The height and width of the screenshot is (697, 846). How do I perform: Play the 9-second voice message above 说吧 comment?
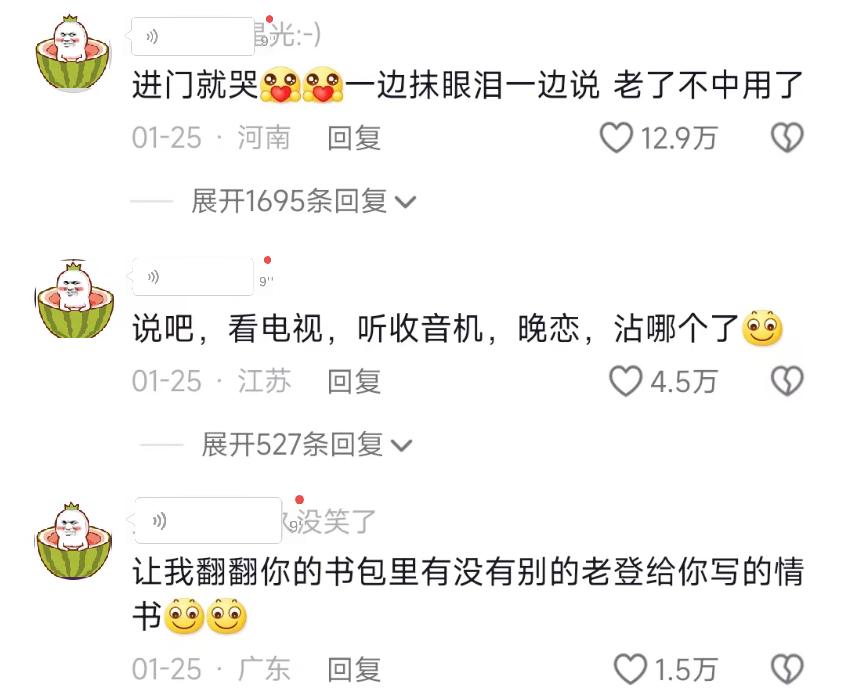click(193, 277)
